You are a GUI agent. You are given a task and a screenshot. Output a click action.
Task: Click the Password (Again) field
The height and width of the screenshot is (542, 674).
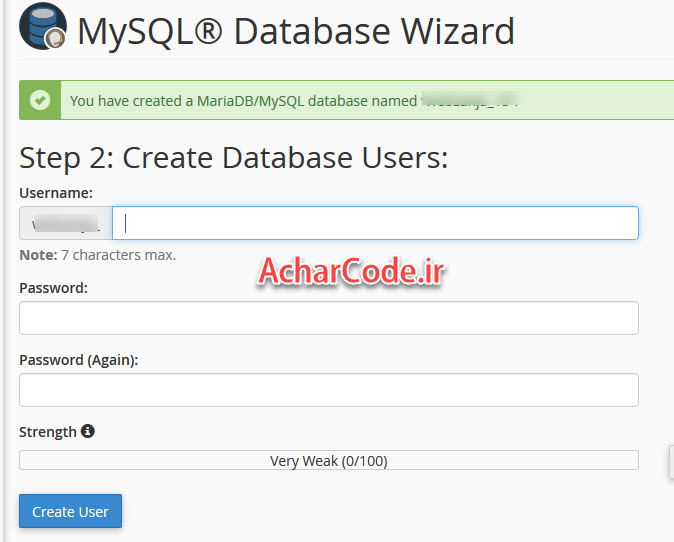point(329,390)
